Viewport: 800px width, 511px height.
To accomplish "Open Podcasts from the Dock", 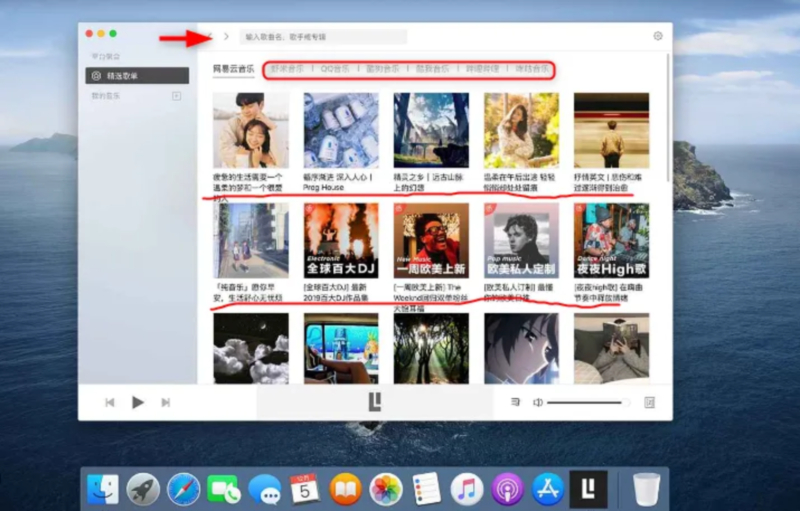I will (x=508, y=489).
